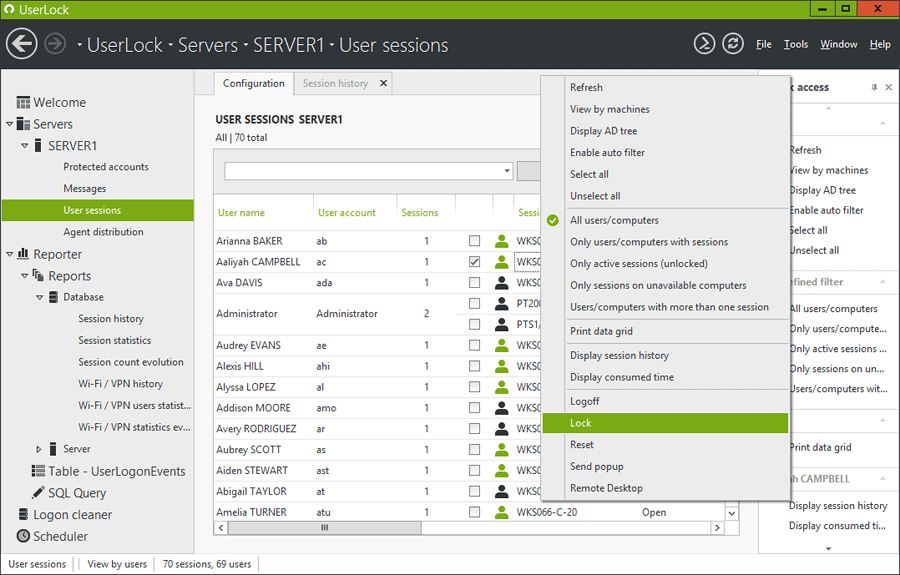Click the PowerShell console icon in header
Screen dimensions: 900x575
(705, 44)
